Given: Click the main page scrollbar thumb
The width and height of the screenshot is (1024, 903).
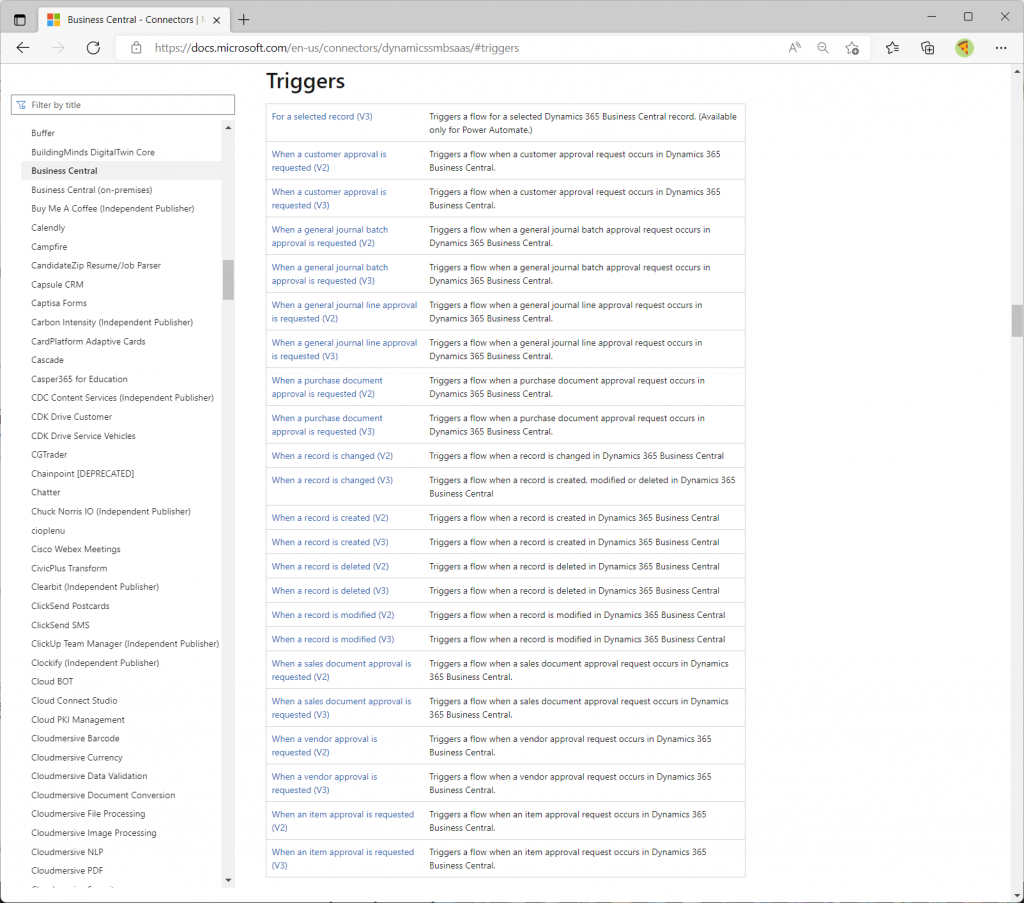Looking at the screenshot, I should (x=1017, y=321).
